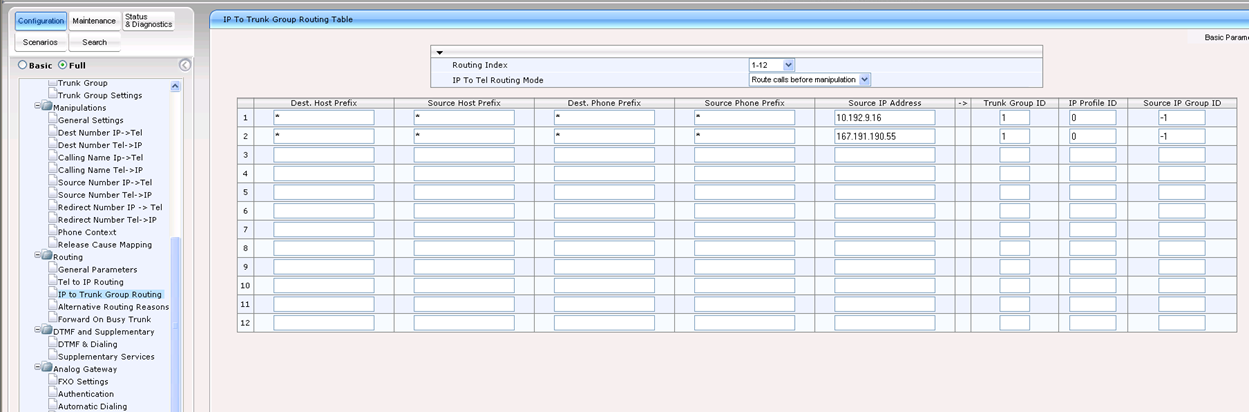The height and width of the screenshot is (412, 1249).
Task: Open Calling Name IP->Tel page
Action: pyautogui.click(x=100, y=157)
